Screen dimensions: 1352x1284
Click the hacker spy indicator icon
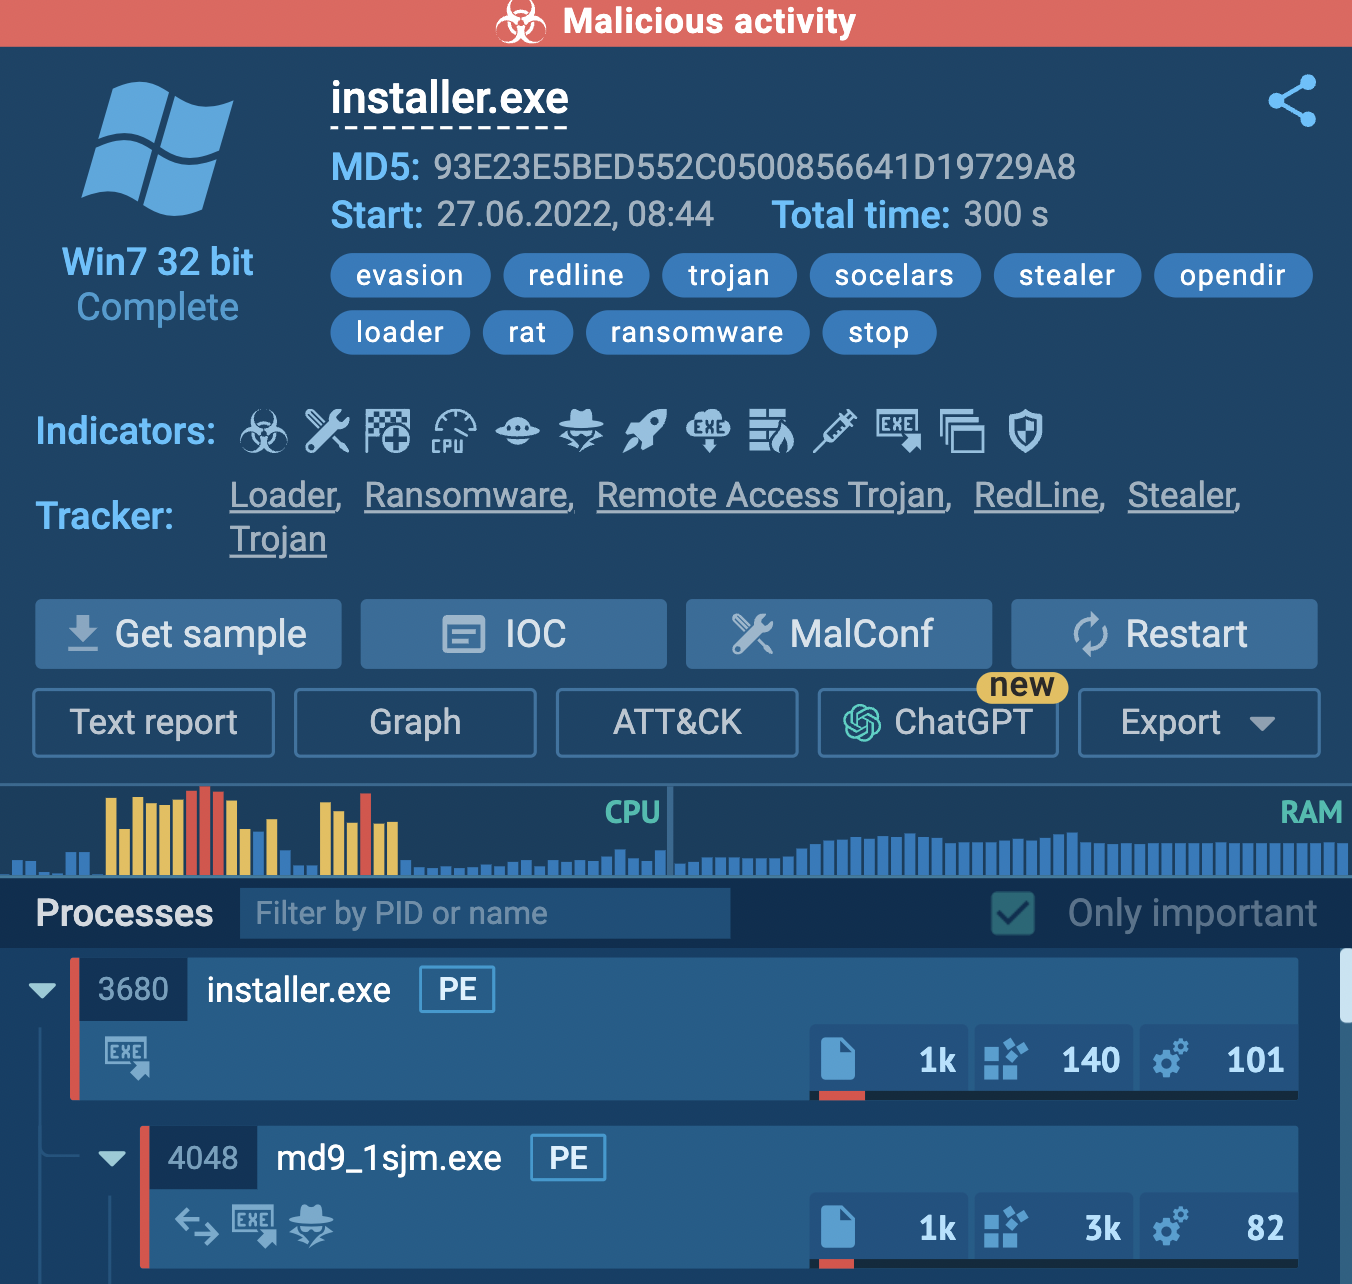581,432
